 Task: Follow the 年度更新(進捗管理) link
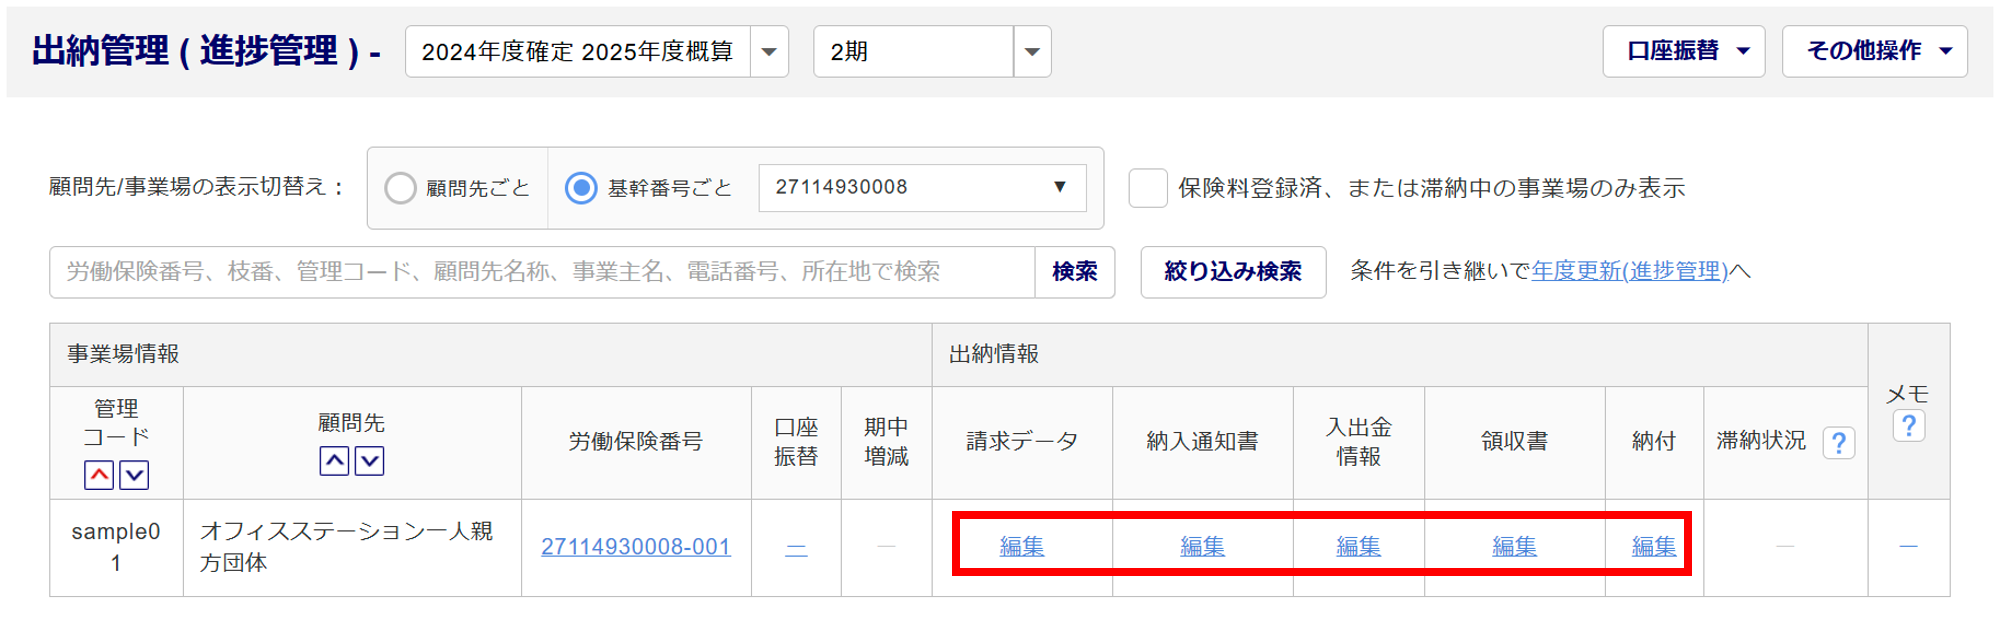pyautogui.click(x=1630, y=271)
